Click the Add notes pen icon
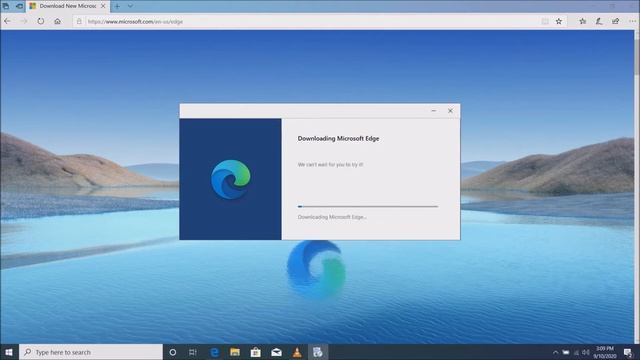 (599, 21)
